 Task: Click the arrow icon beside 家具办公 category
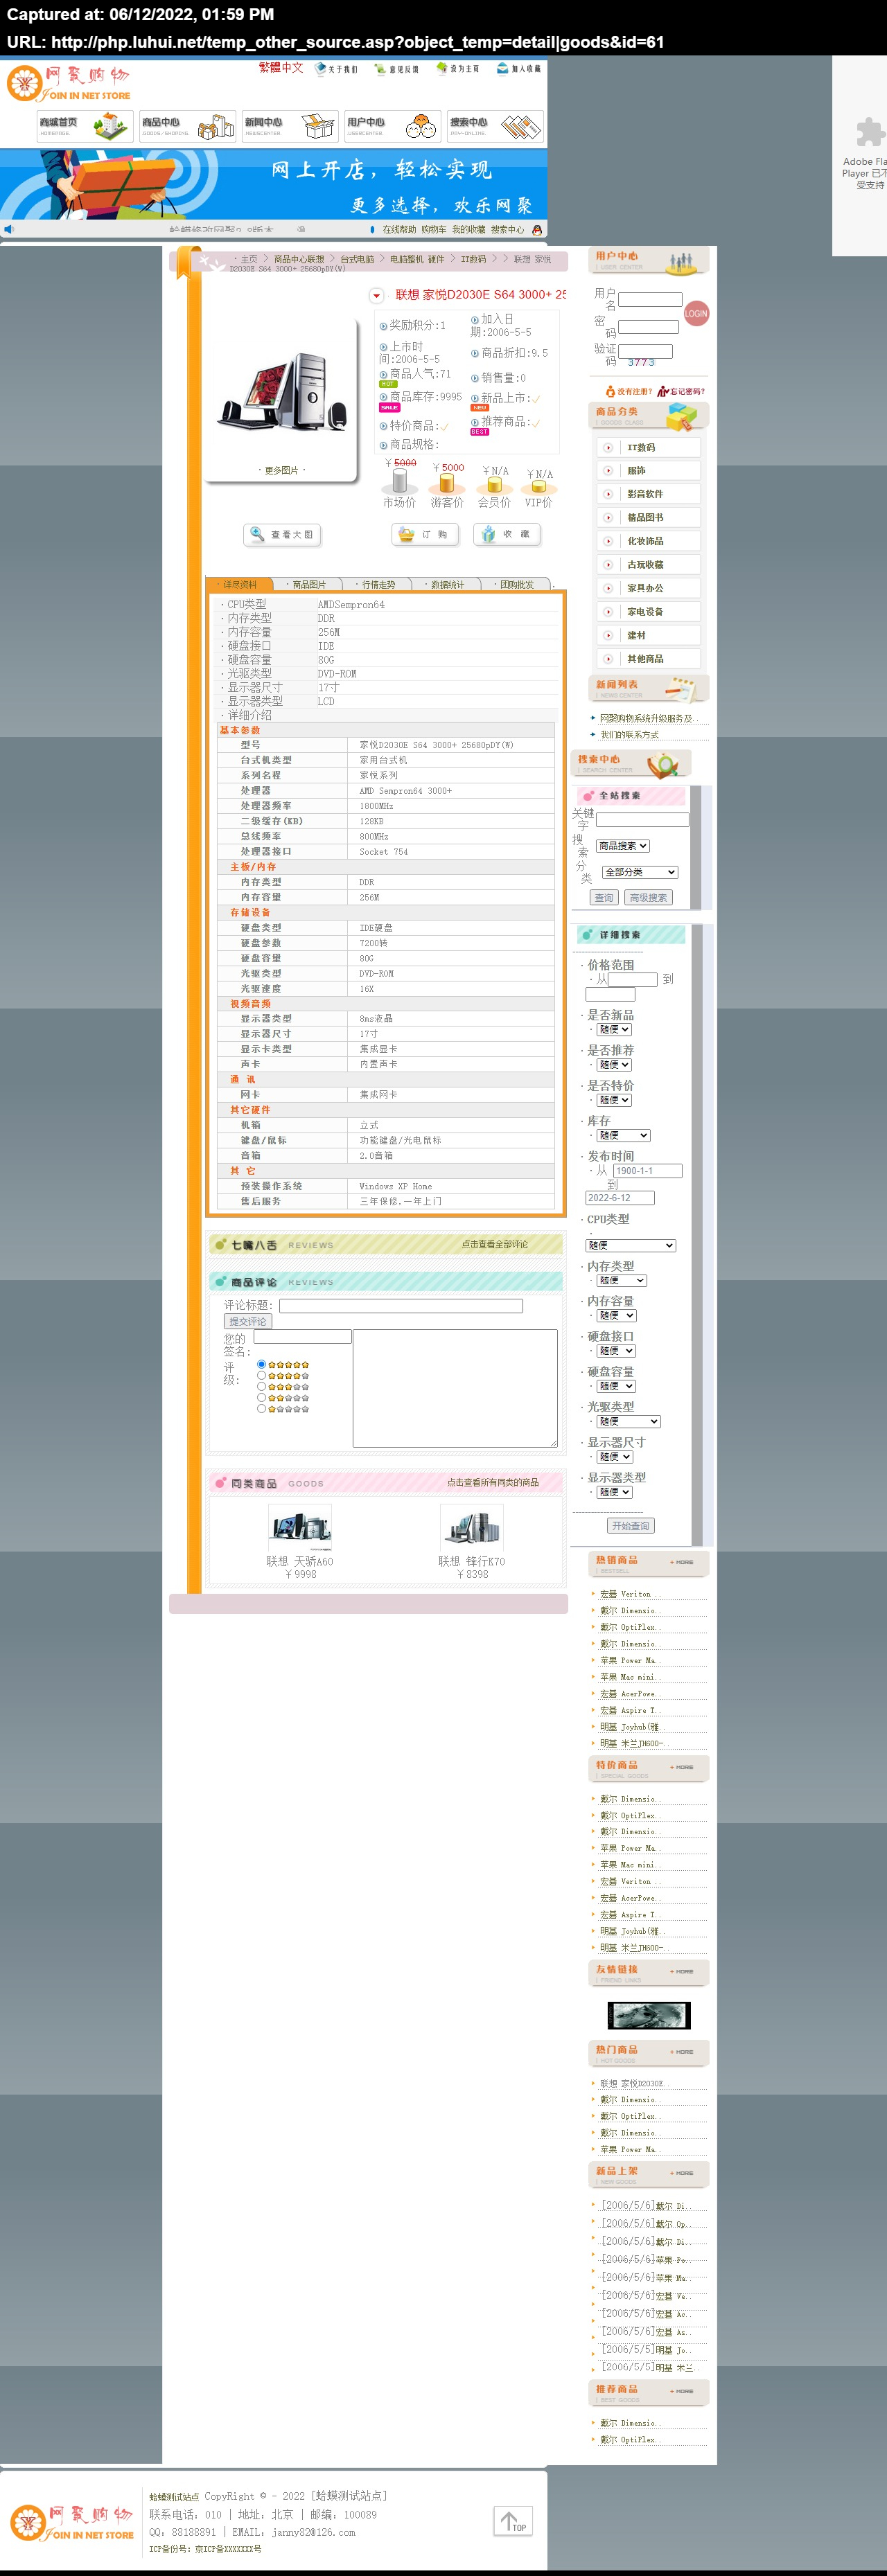(x=608, y=588)
